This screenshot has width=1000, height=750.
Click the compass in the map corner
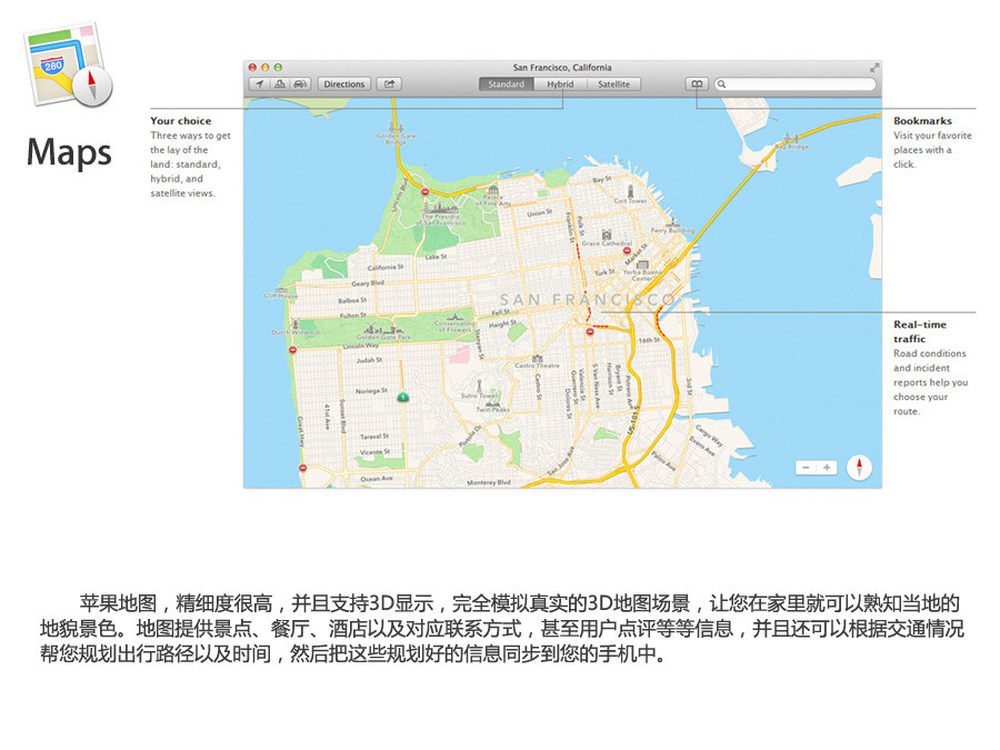(859, 467)
